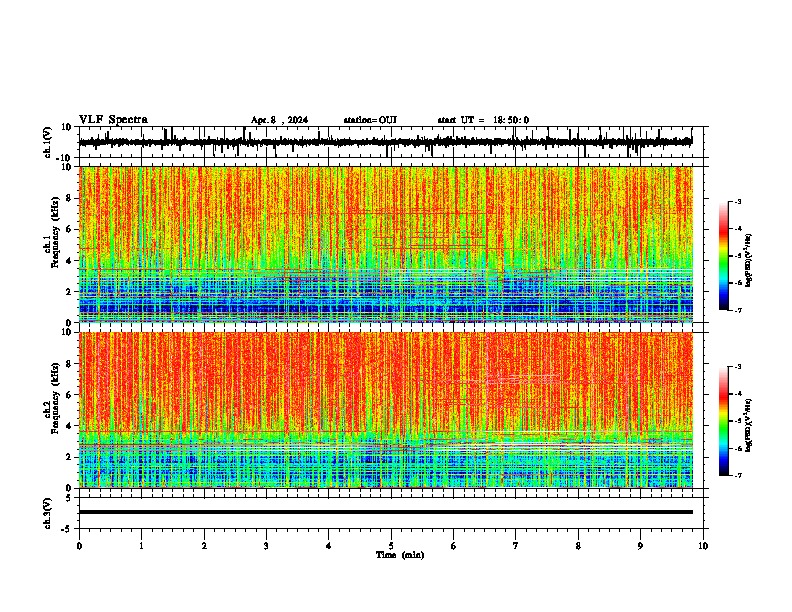Image resolution: width=792 pixels, height=612 pixels.
Task: Click the ch.3 flat black trace line
Action: (386, 512)
